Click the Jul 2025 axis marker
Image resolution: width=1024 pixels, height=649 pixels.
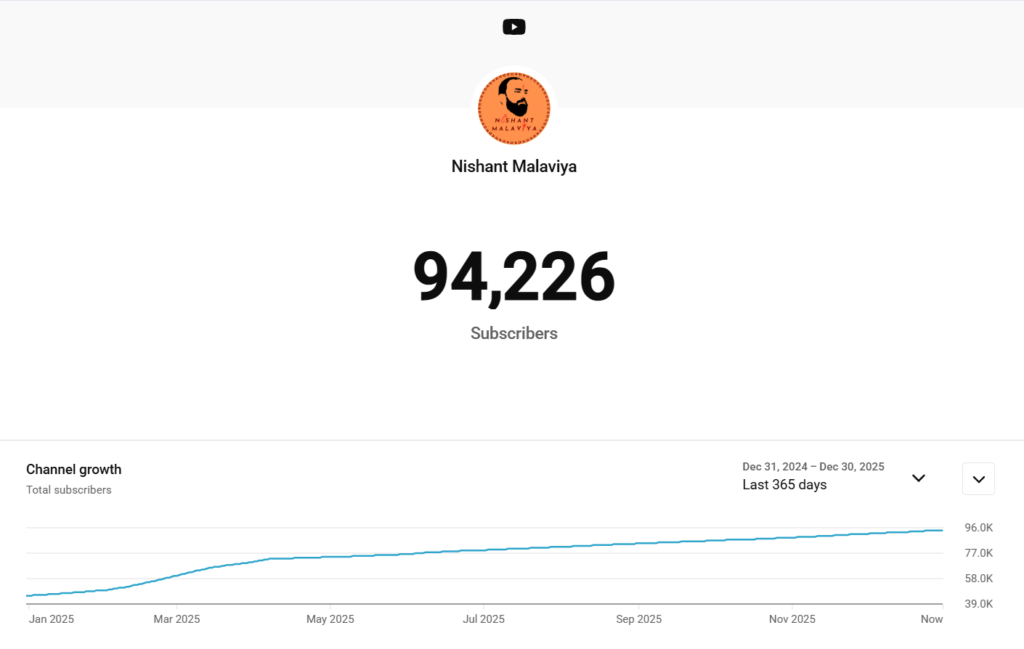pos(483,619)
